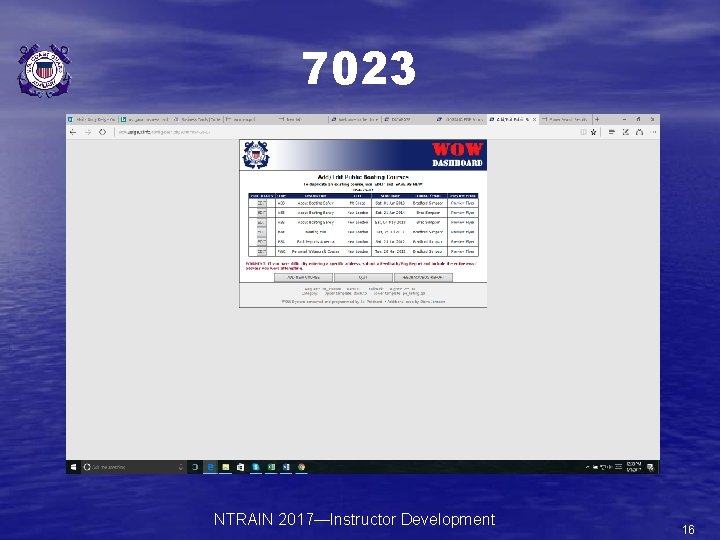This screenshot has height=540, width=720.
Task: Open Excel from the taskbar
Action: [271, 467]
